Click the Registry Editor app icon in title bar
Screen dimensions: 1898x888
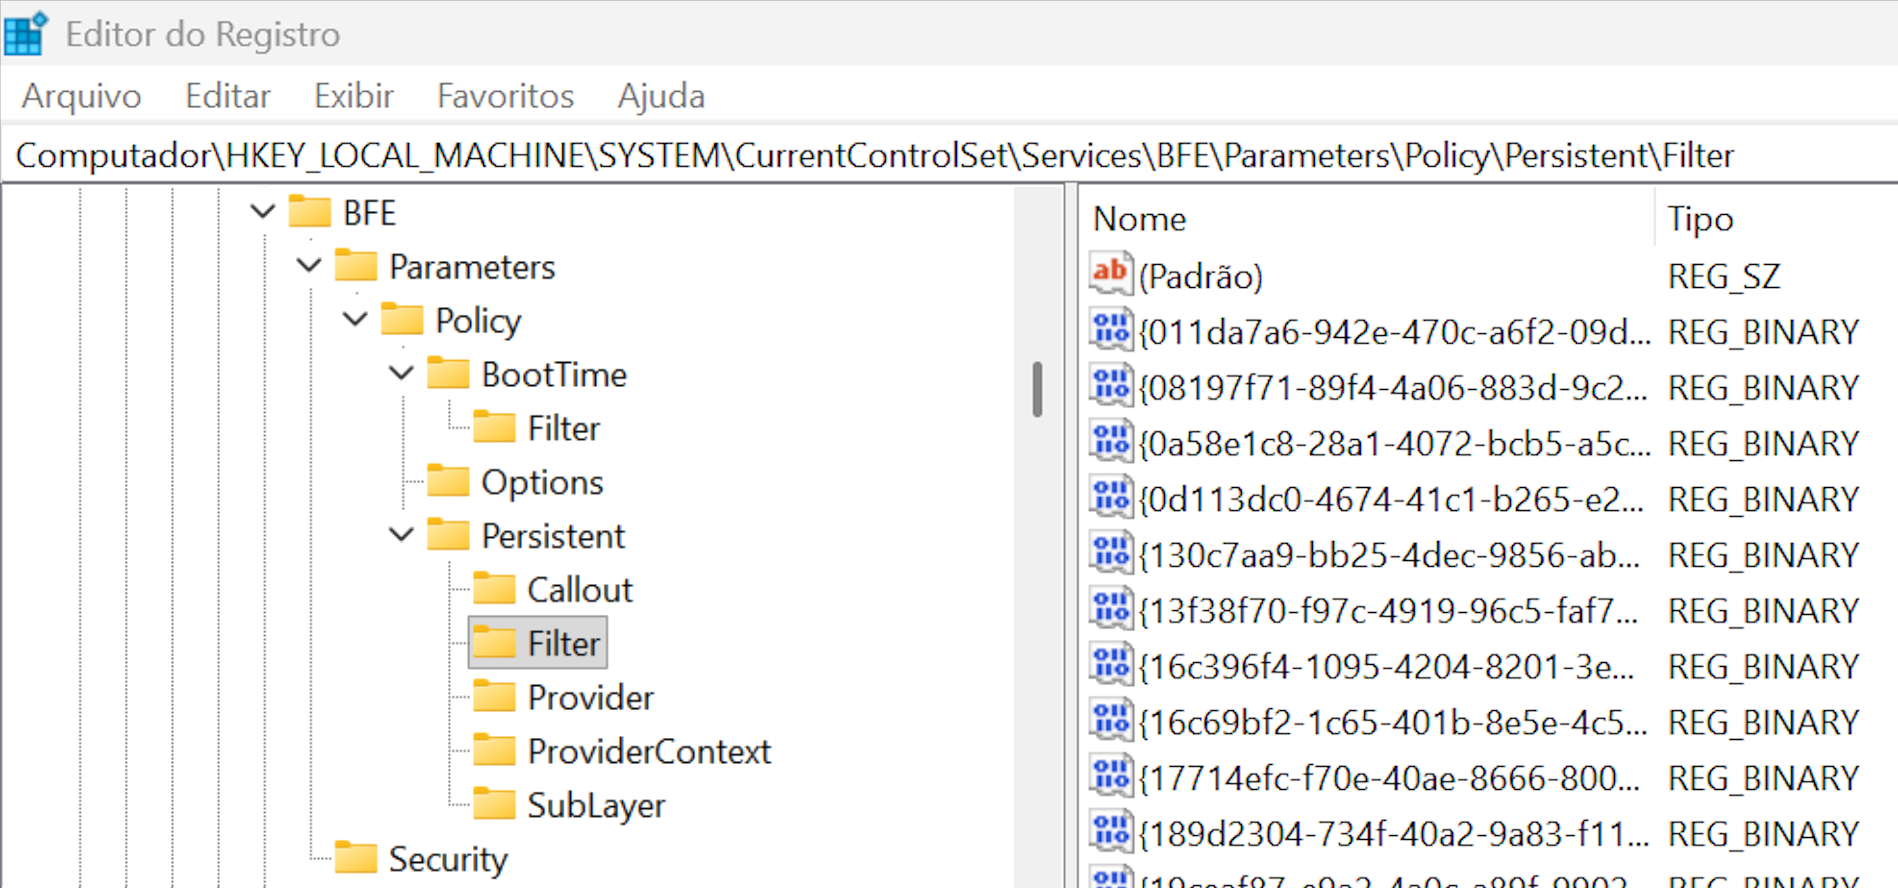[25, 33]
